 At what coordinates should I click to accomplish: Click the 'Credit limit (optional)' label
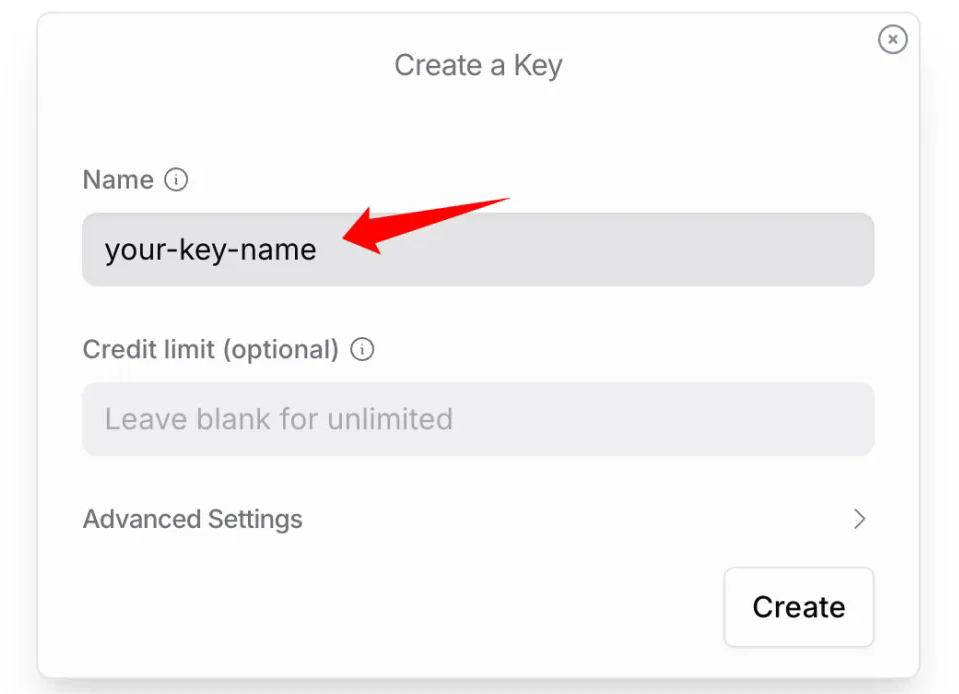(x=210, y=350)
